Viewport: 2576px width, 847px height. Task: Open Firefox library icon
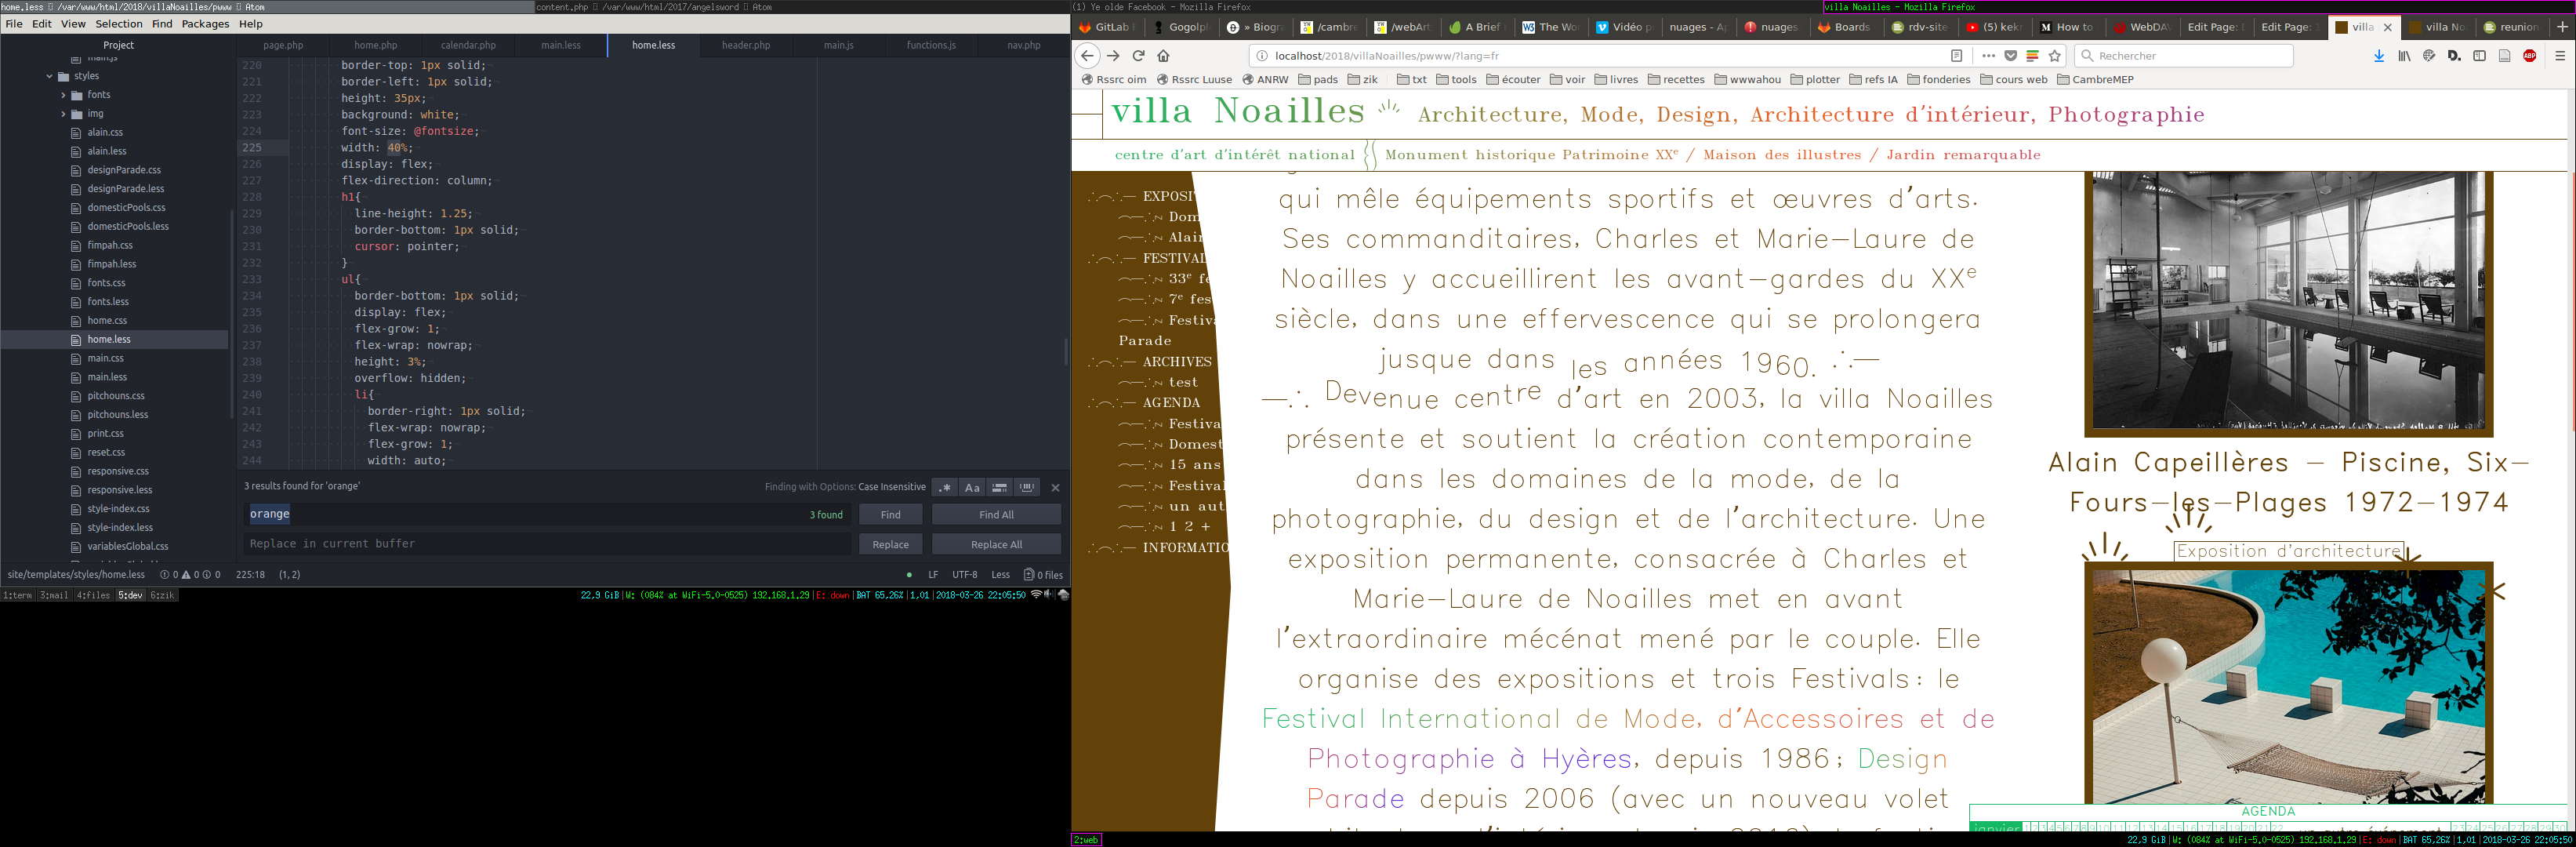[2404, 56]
